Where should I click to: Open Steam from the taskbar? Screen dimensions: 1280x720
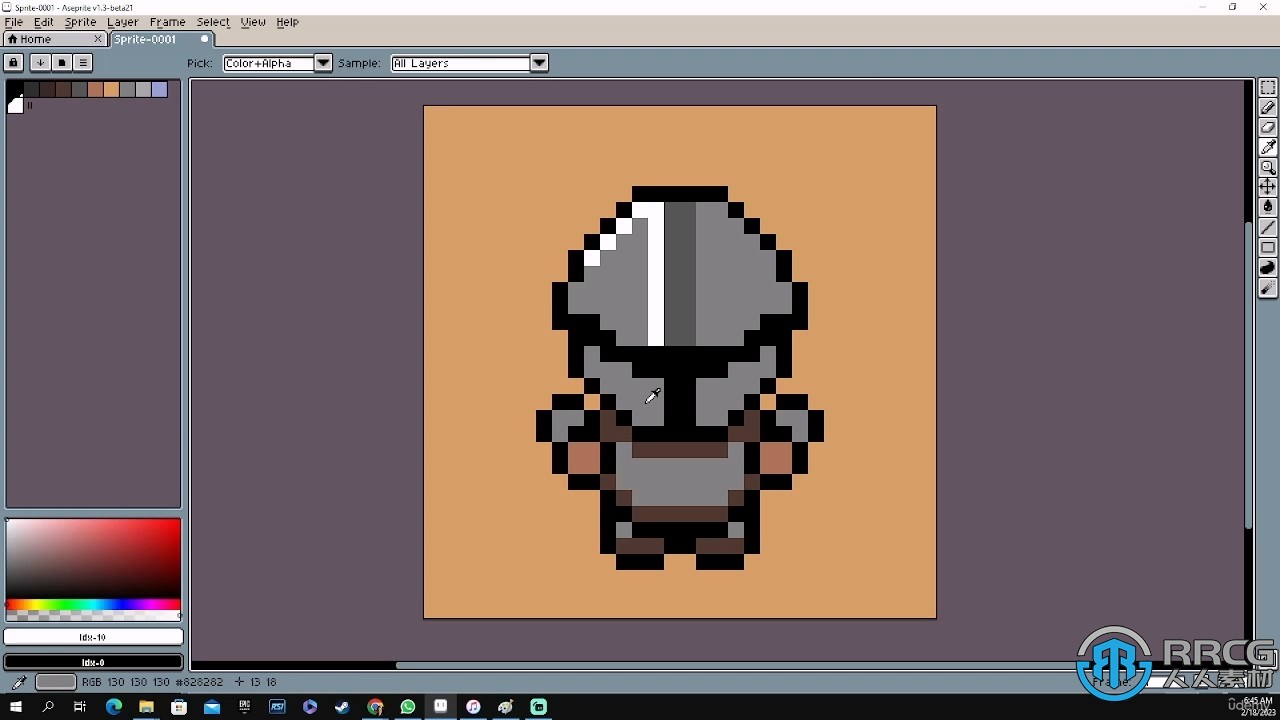342,707
